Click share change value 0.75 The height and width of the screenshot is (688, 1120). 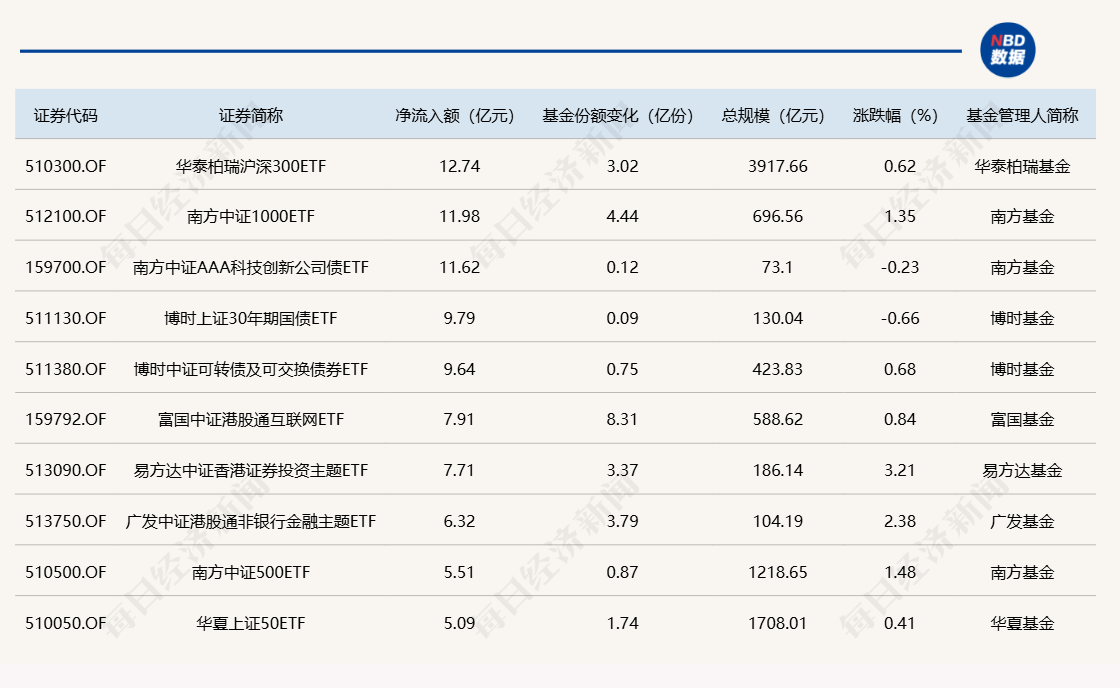tap(622, 369)
